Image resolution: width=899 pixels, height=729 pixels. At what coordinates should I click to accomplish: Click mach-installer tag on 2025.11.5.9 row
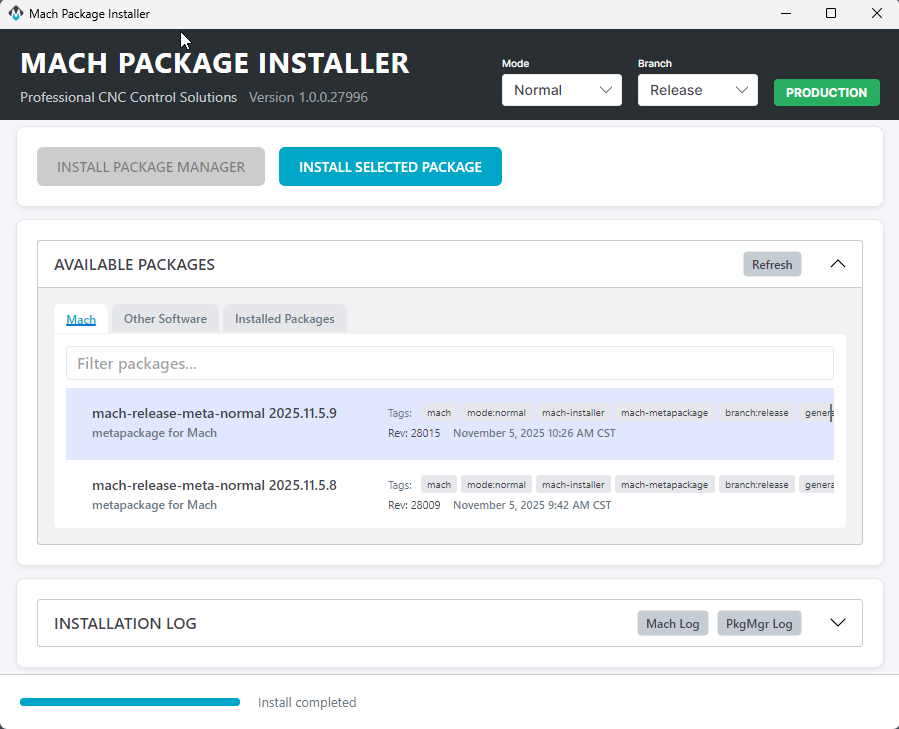coord(573,413)
